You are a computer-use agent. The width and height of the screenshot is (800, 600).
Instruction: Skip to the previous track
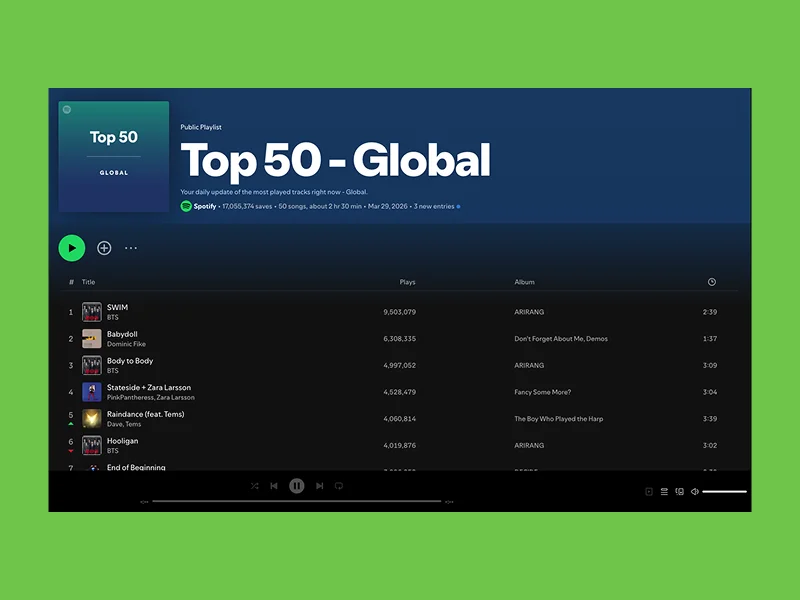pyautogui.click(x=274, y=485)
